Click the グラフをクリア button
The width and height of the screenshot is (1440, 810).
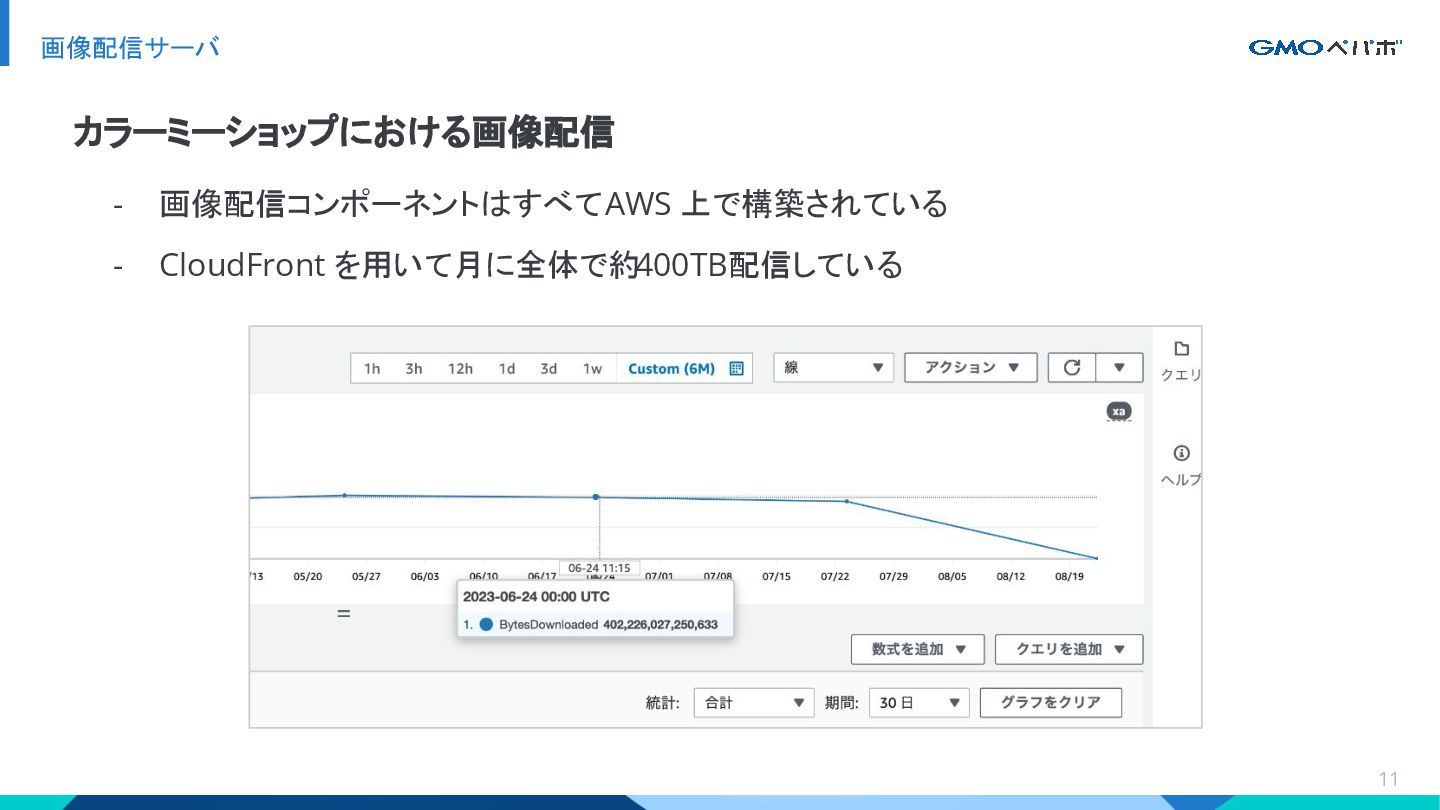coord(1051,702)
